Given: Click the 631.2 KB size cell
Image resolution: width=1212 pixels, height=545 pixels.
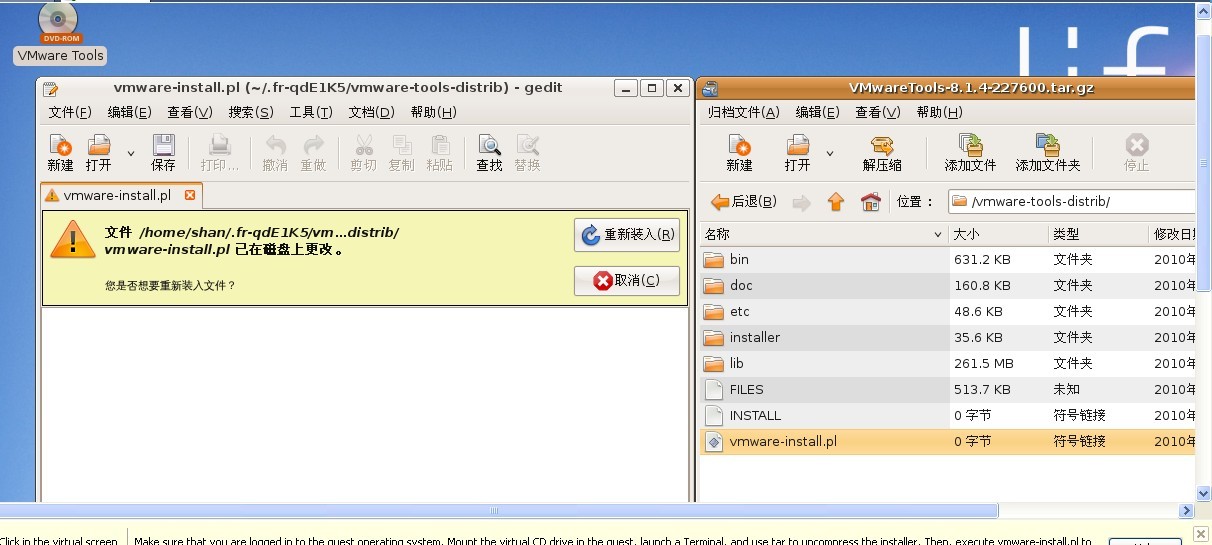Looking at the screenshot, I should [x=982, y=259].
